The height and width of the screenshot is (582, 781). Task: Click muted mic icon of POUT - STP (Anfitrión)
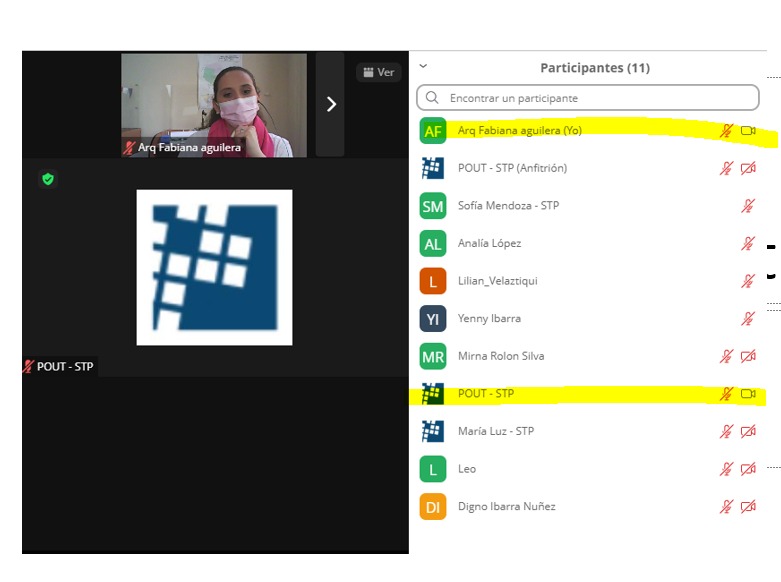(726, 168)
